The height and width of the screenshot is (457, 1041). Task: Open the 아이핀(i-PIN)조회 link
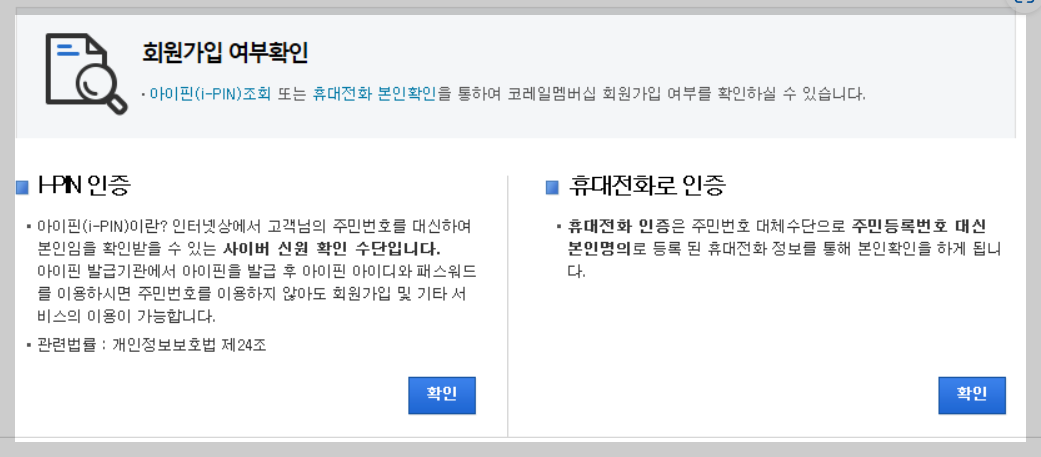[x=210, y=94]
